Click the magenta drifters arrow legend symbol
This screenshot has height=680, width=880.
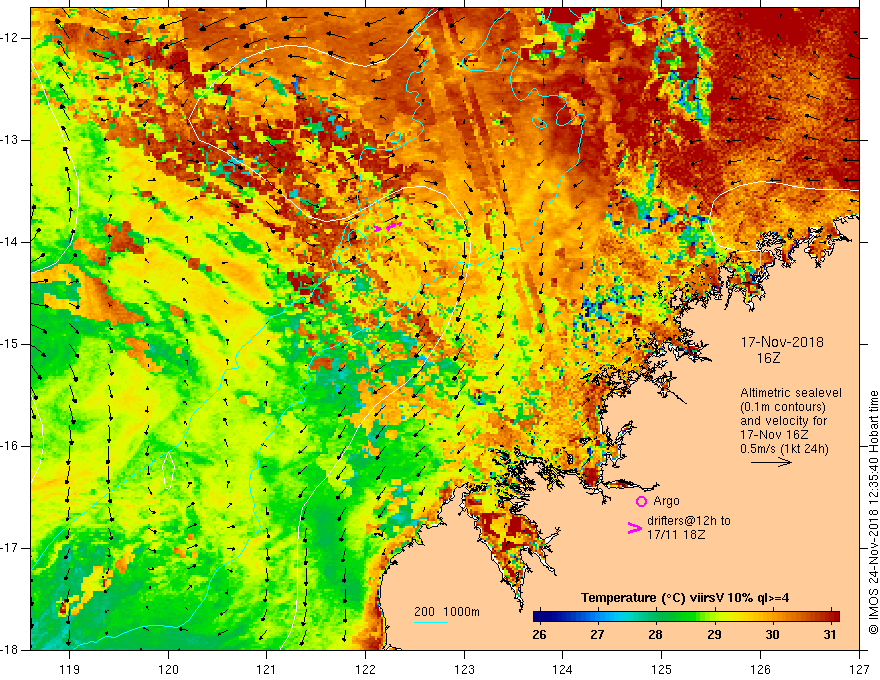click(x=634, y=528)
